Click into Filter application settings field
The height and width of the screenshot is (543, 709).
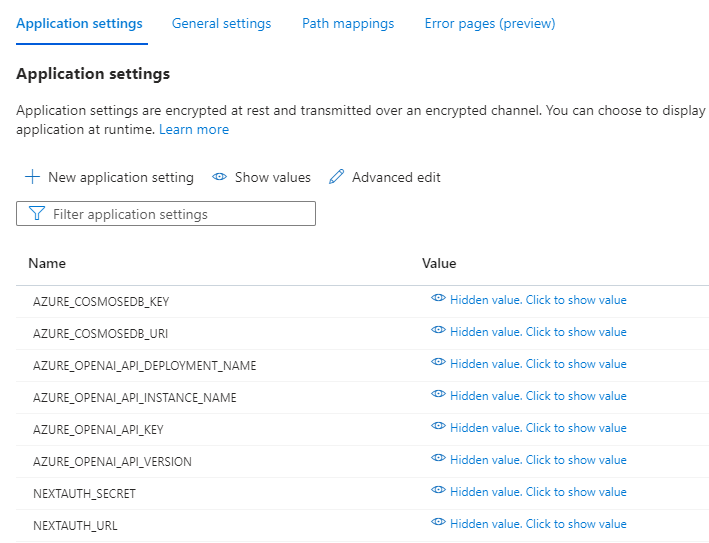166,214
